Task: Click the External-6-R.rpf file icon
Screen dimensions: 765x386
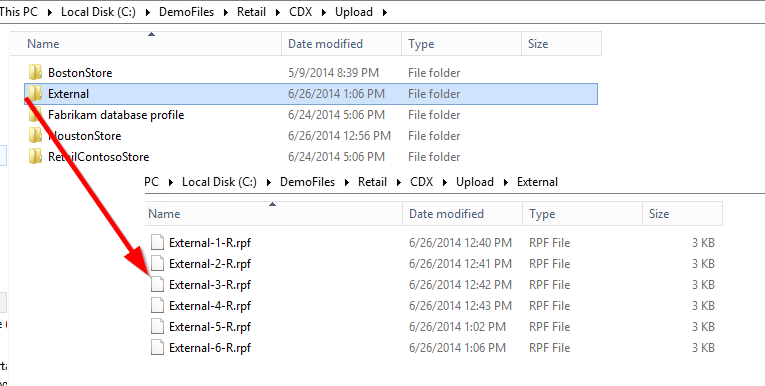Action: click(x=157, y=347)
